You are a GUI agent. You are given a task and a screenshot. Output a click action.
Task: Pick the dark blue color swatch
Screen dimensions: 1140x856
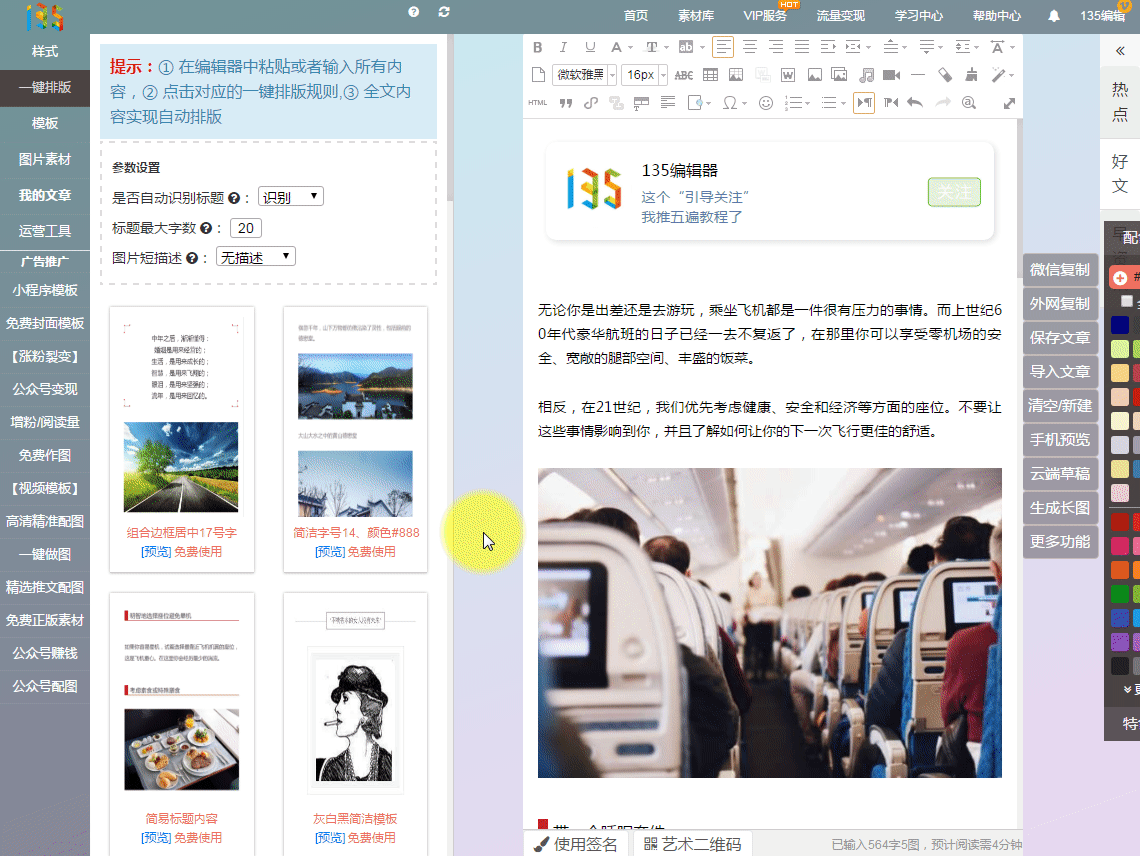click(1120, 325)
